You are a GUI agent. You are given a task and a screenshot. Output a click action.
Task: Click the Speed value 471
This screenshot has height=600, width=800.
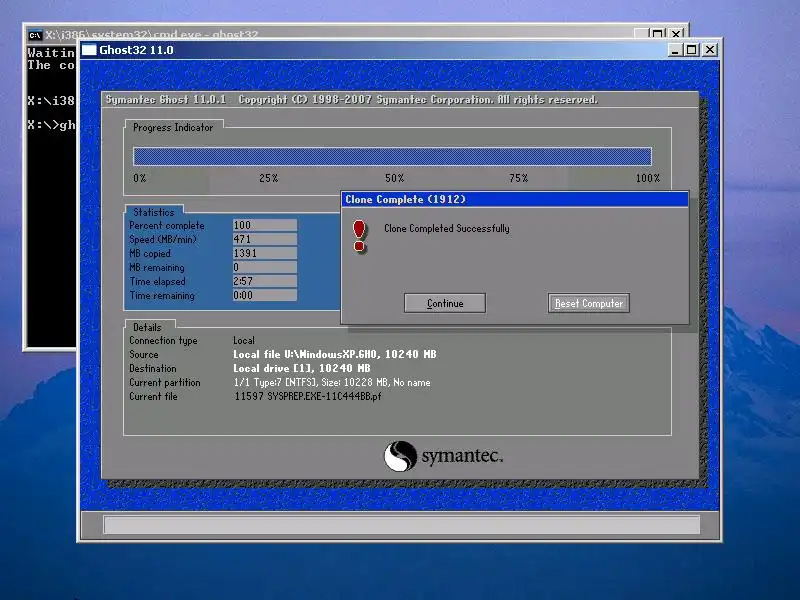[x=264, y=239]
